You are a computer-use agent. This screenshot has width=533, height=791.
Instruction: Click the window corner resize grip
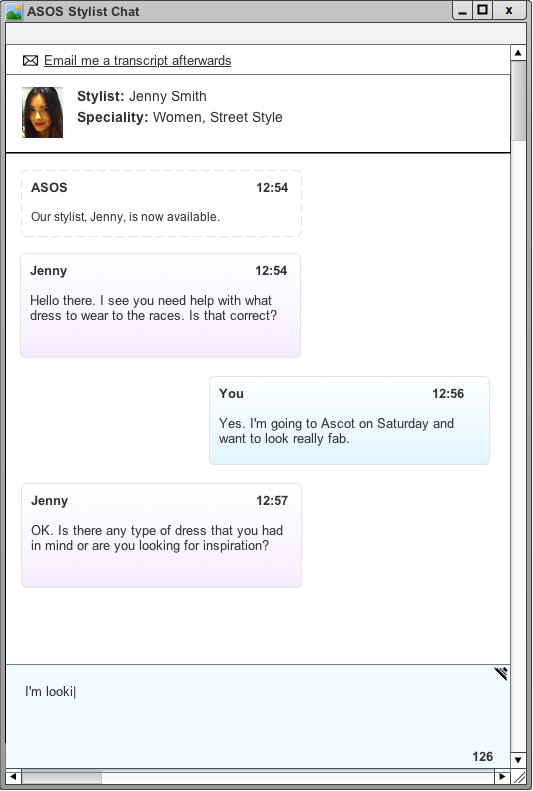tap(518, 777)
